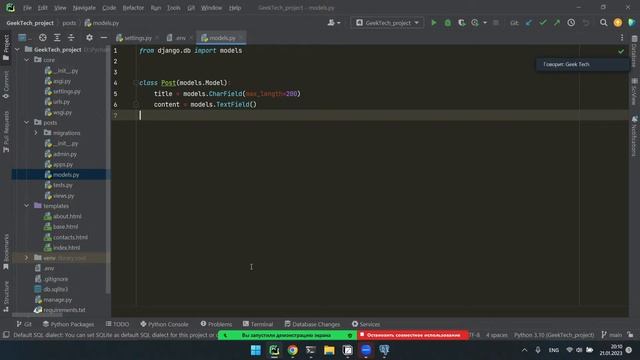The height and width of the screenshot is (360, 640).
Task: Expand the migrations folder
Action: [x=36, y=133]
